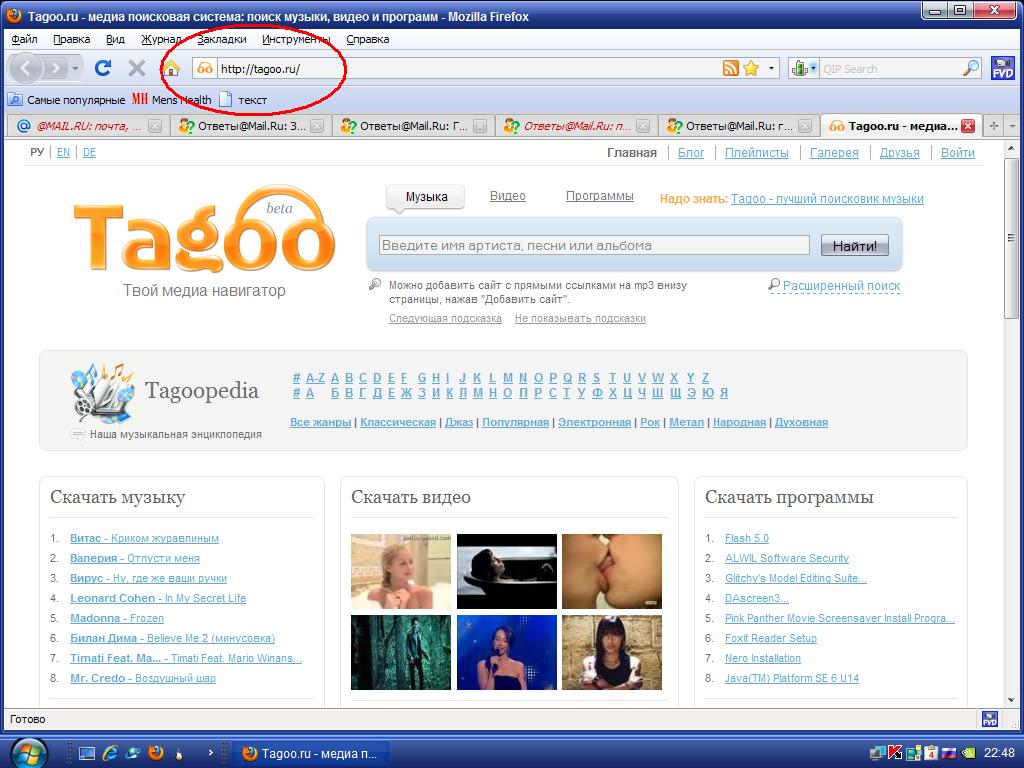Click the Tagoopedia media icon
This screenshot has height=768, width=1024.
102,393
